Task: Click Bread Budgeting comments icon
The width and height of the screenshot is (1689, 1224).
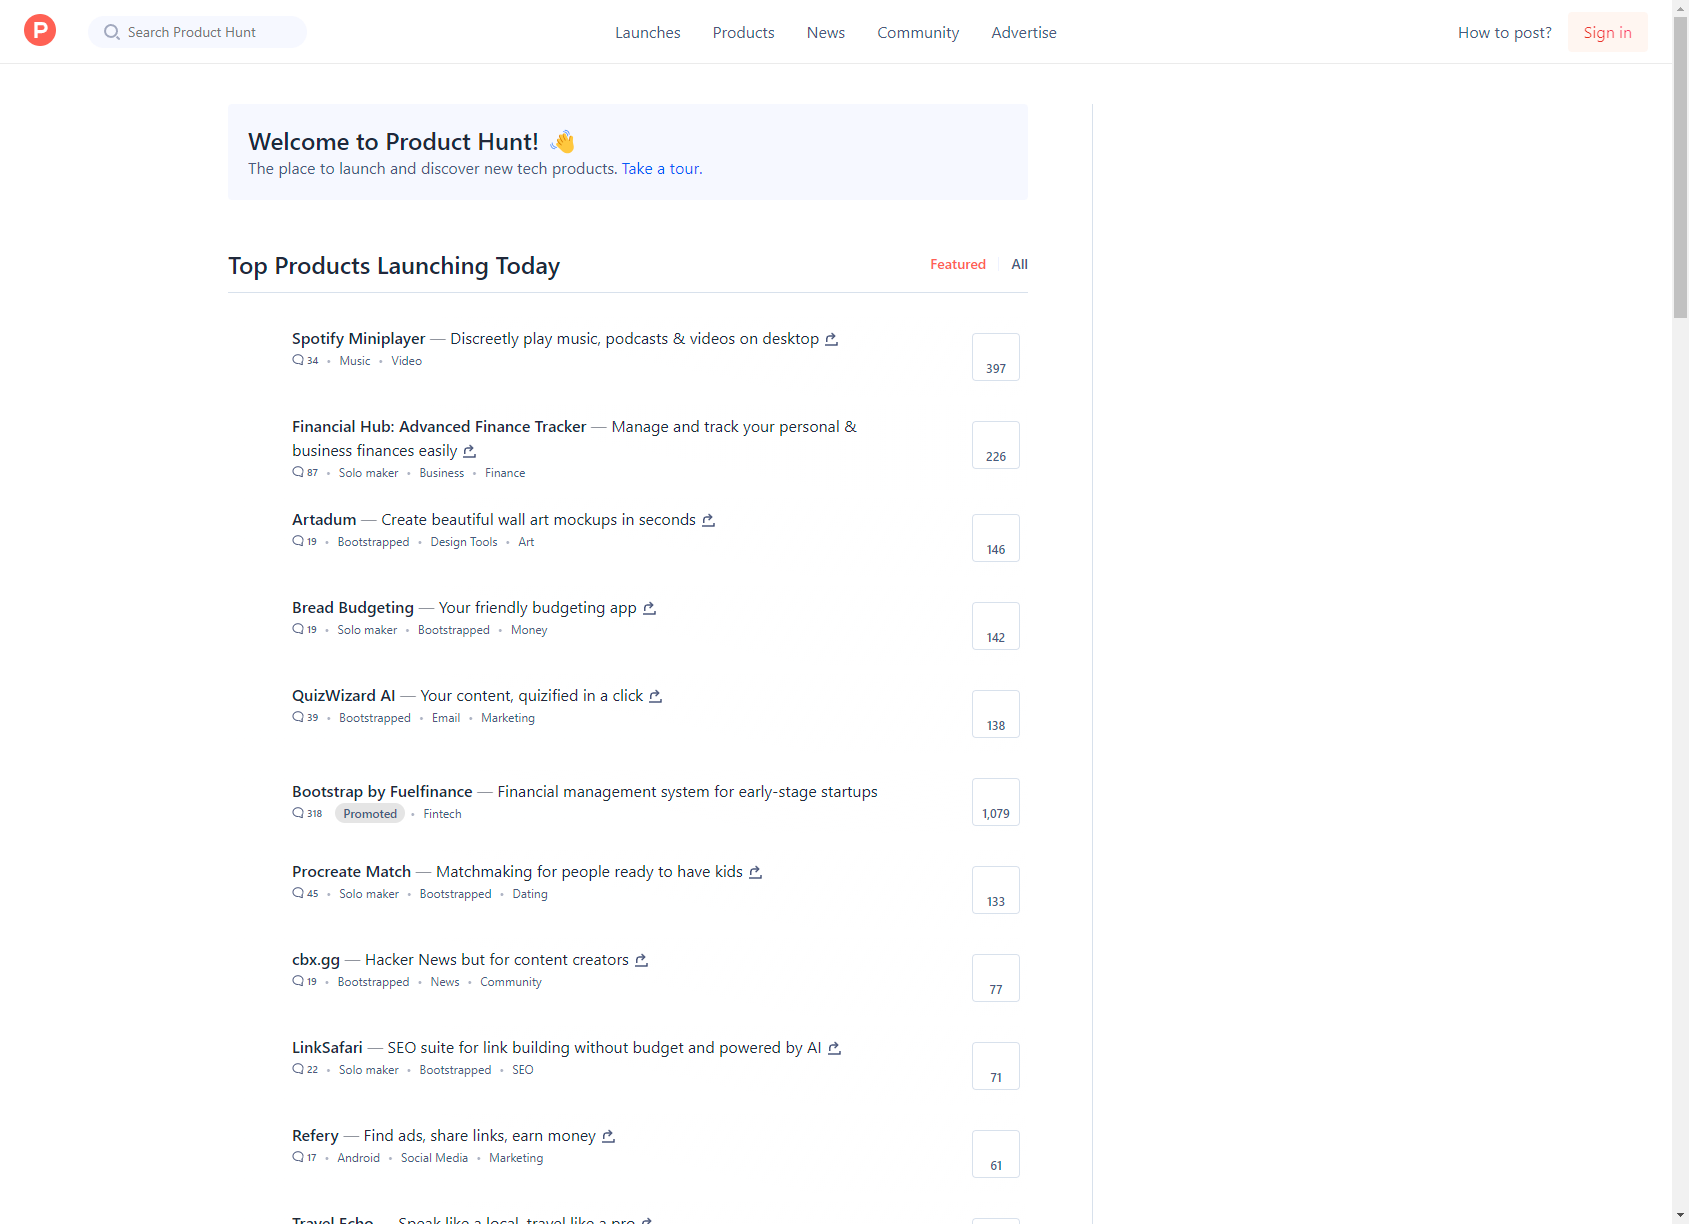Action: point(298,629)
